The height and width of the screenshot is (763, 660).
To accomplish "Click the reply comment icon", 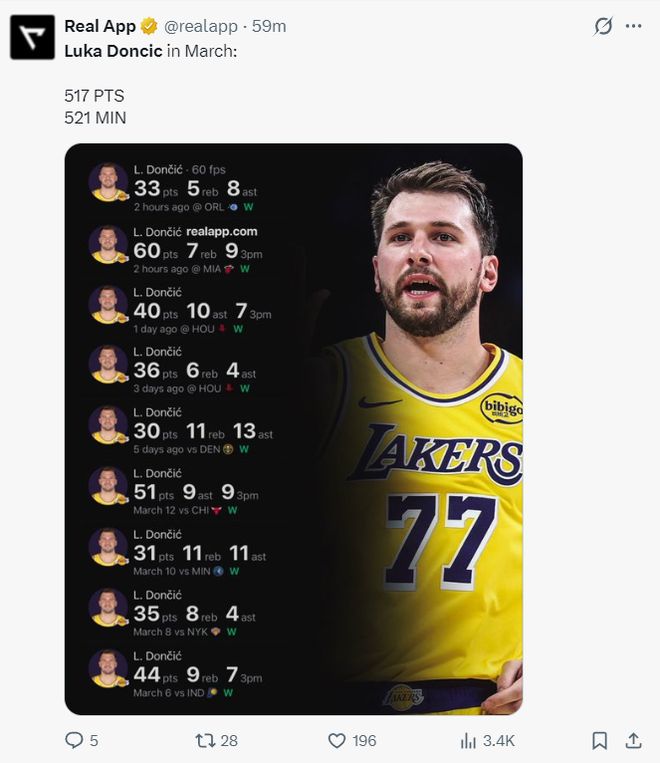I will (74, 740).
